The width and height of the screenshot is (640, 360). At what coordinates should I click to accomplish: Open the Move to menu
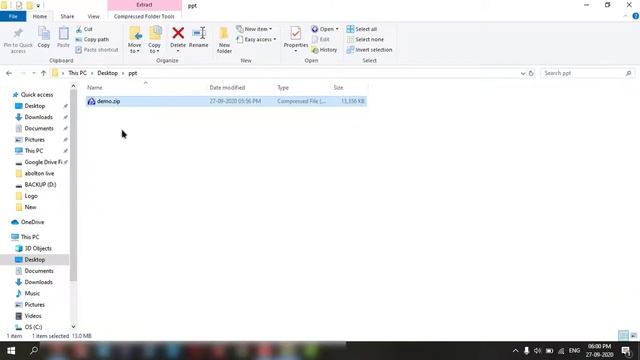coord(135,40)
